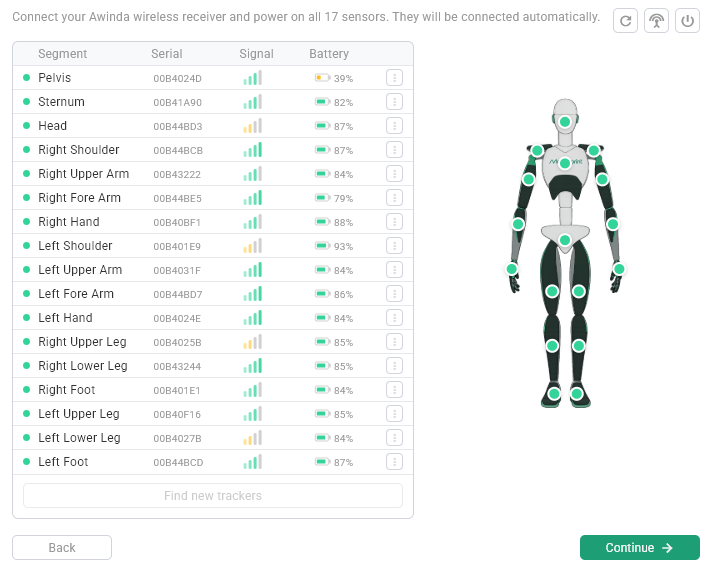Image resolution: width=711 pixels, height=572 pixels.
Task: Click serial number 00B44BD3
Action: coord(178,127)
